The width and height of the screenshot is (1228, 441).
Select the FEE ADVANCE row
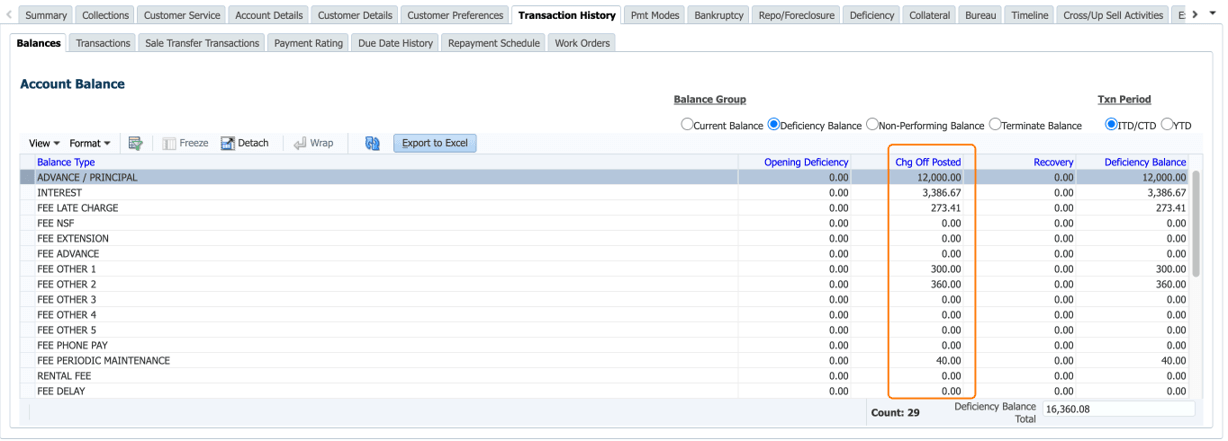click(605, 254)
